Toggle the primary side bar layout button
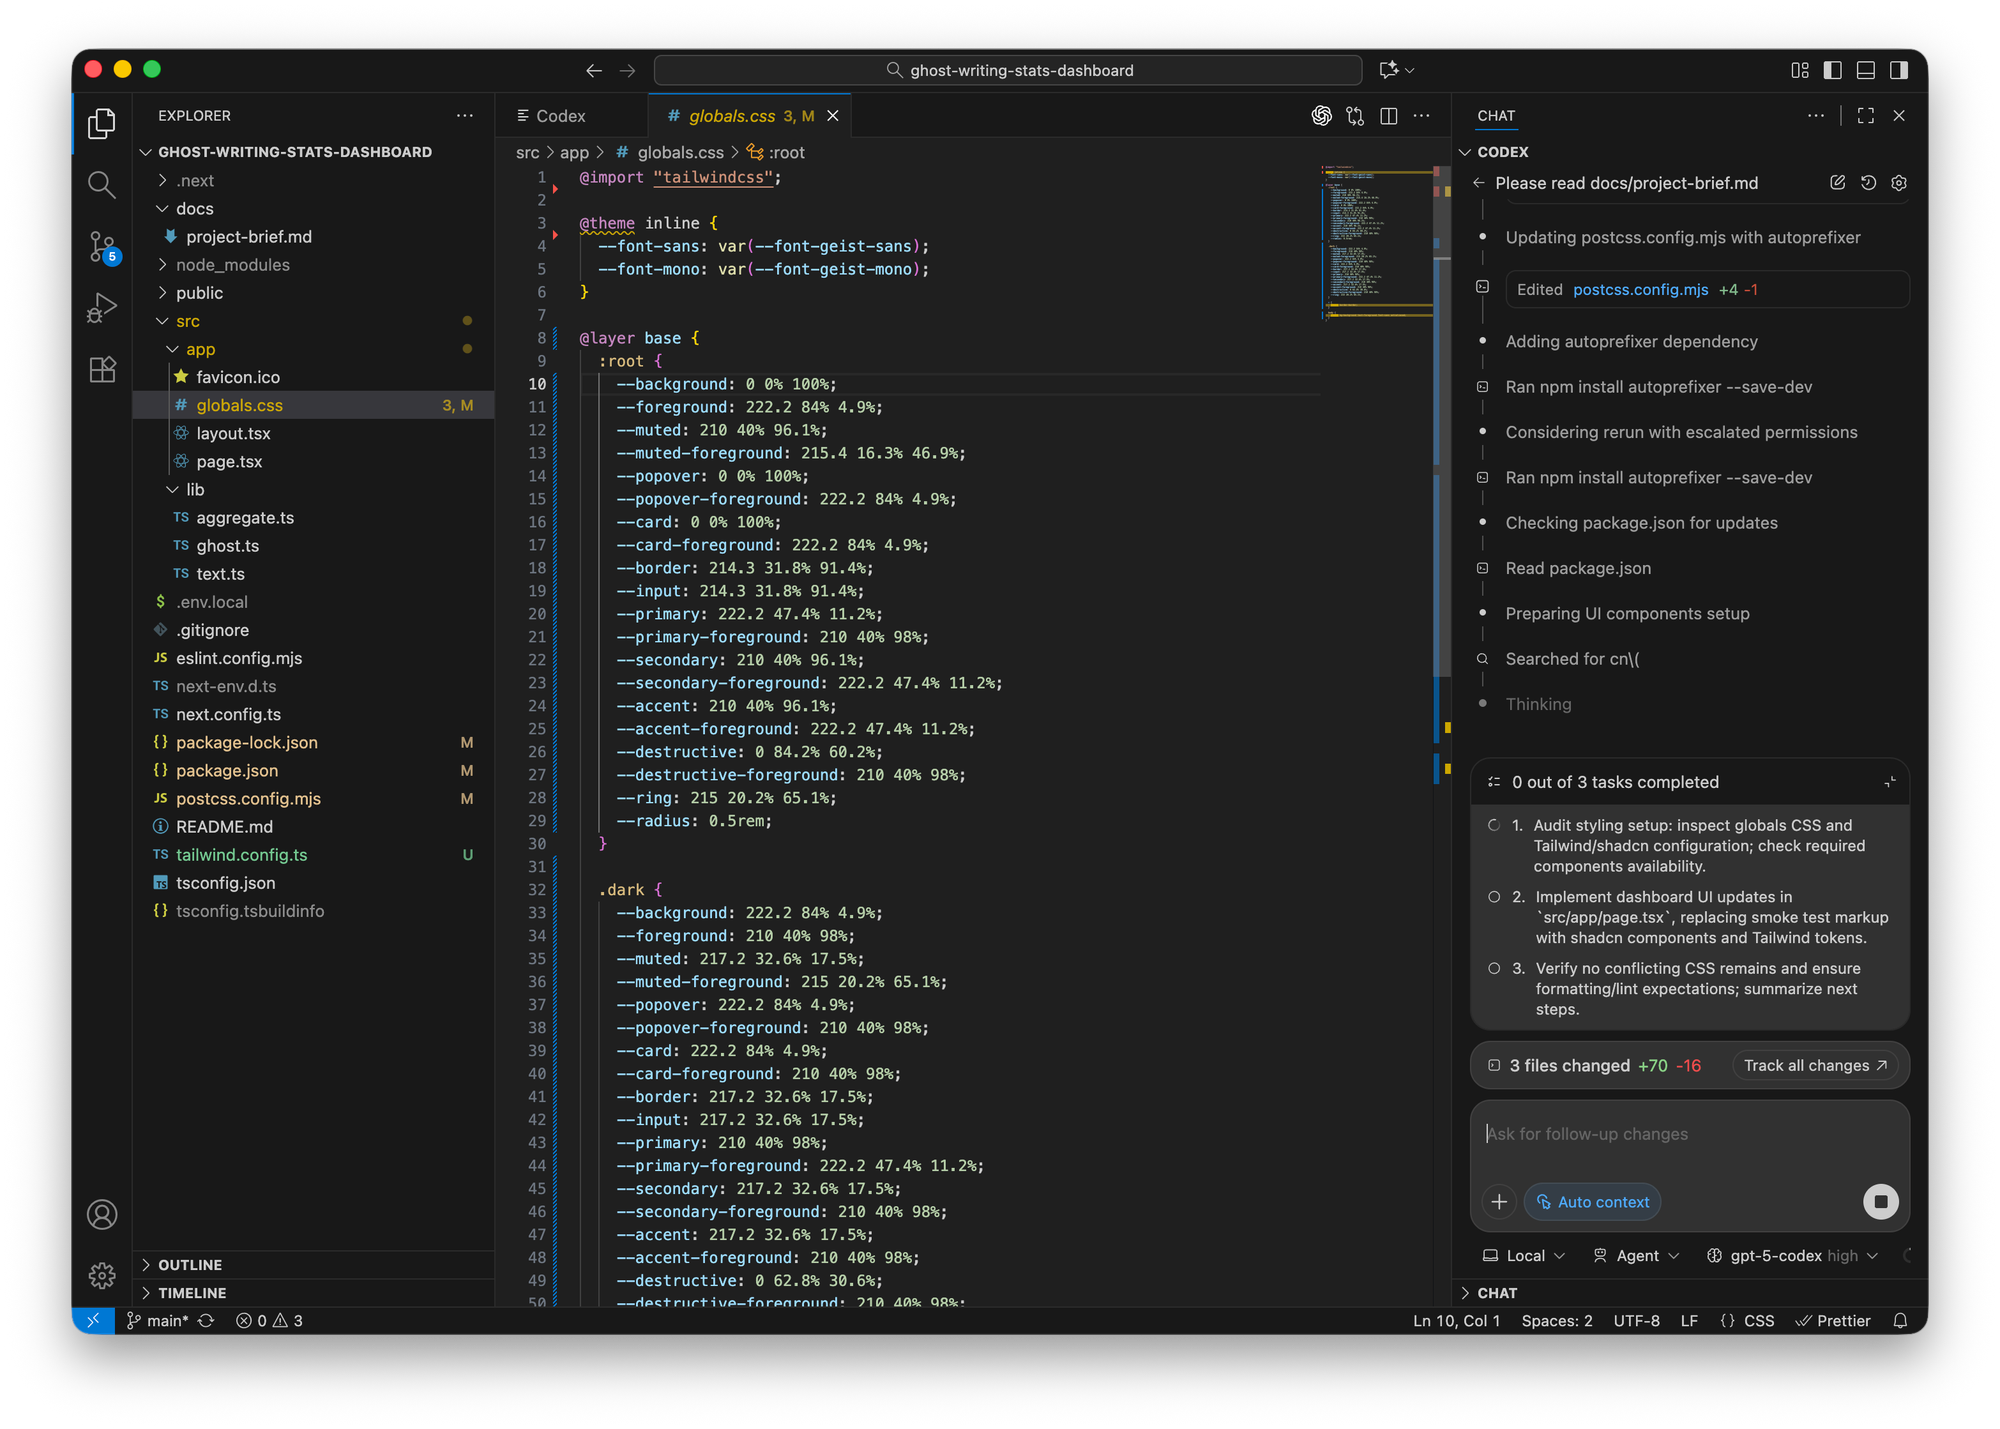2000x1429 pixels. (x=1832, y=70)
